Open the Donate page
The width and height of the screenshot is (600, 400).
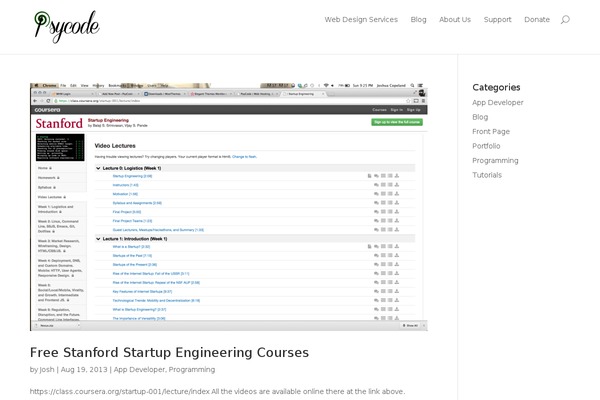point(537,20)
